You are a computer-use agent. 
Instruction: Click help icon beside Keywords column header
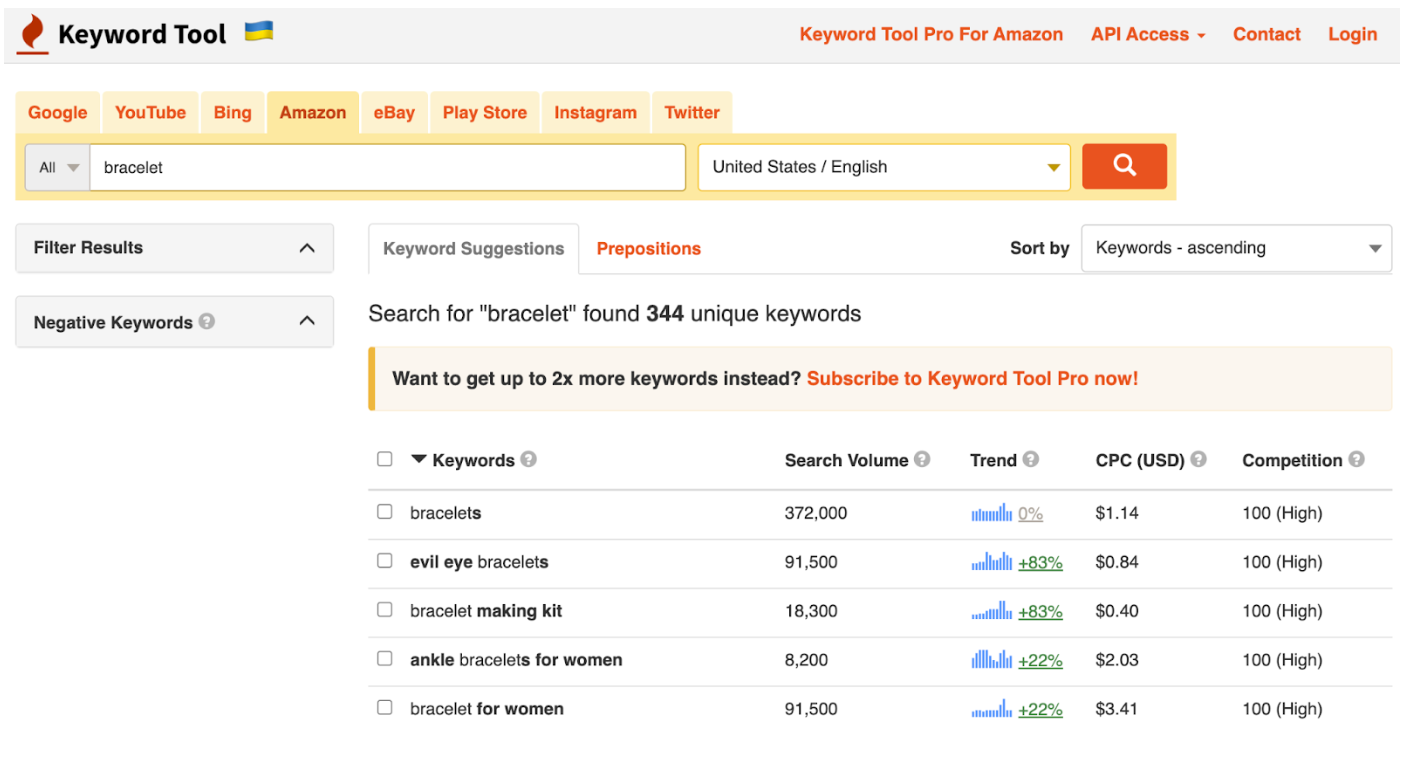[528, 459]
